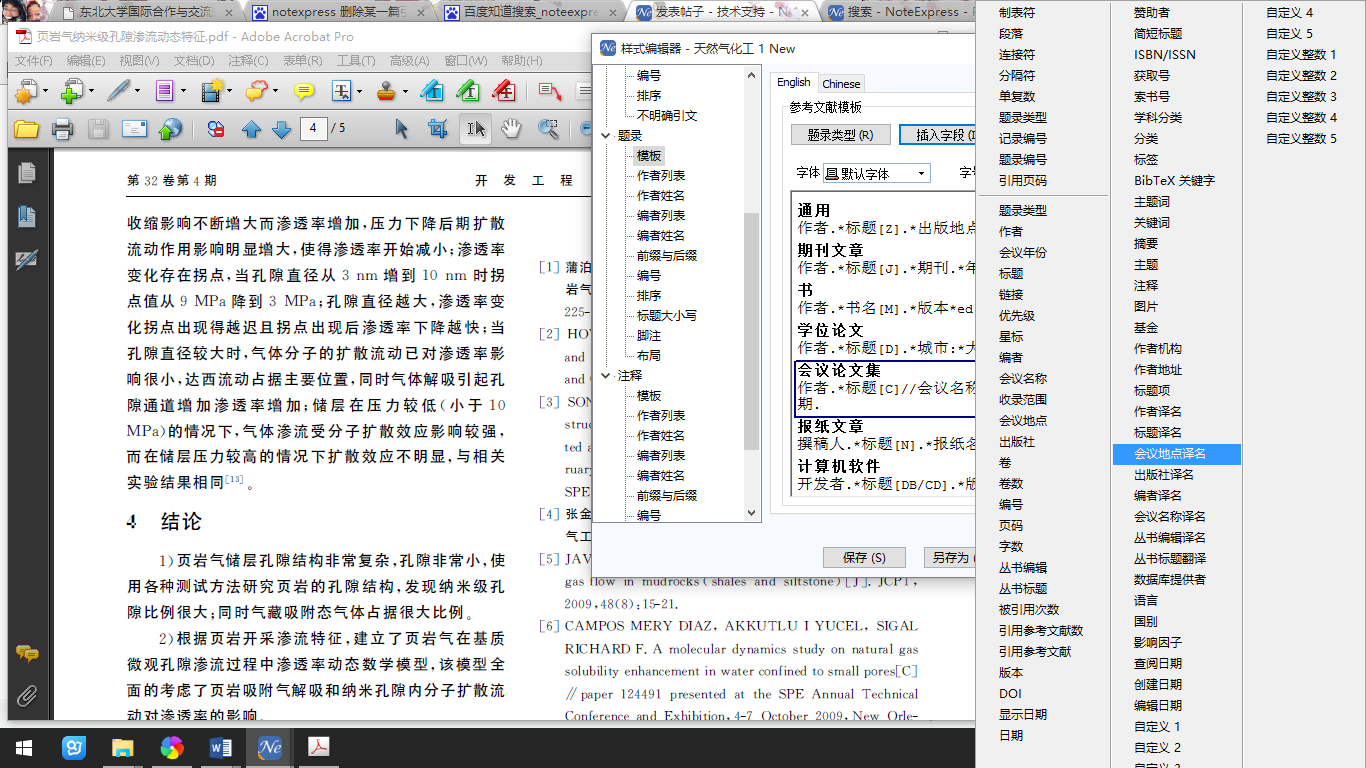Select the Crop tool in Acrobat toolbar
Viewport: 1366px width, 768px height.
[437, 129]
